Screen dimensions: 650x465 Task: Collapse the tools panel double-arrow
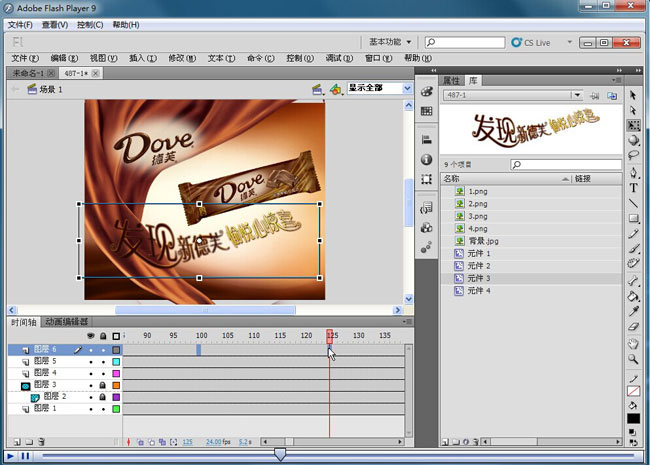pos(638,70)
